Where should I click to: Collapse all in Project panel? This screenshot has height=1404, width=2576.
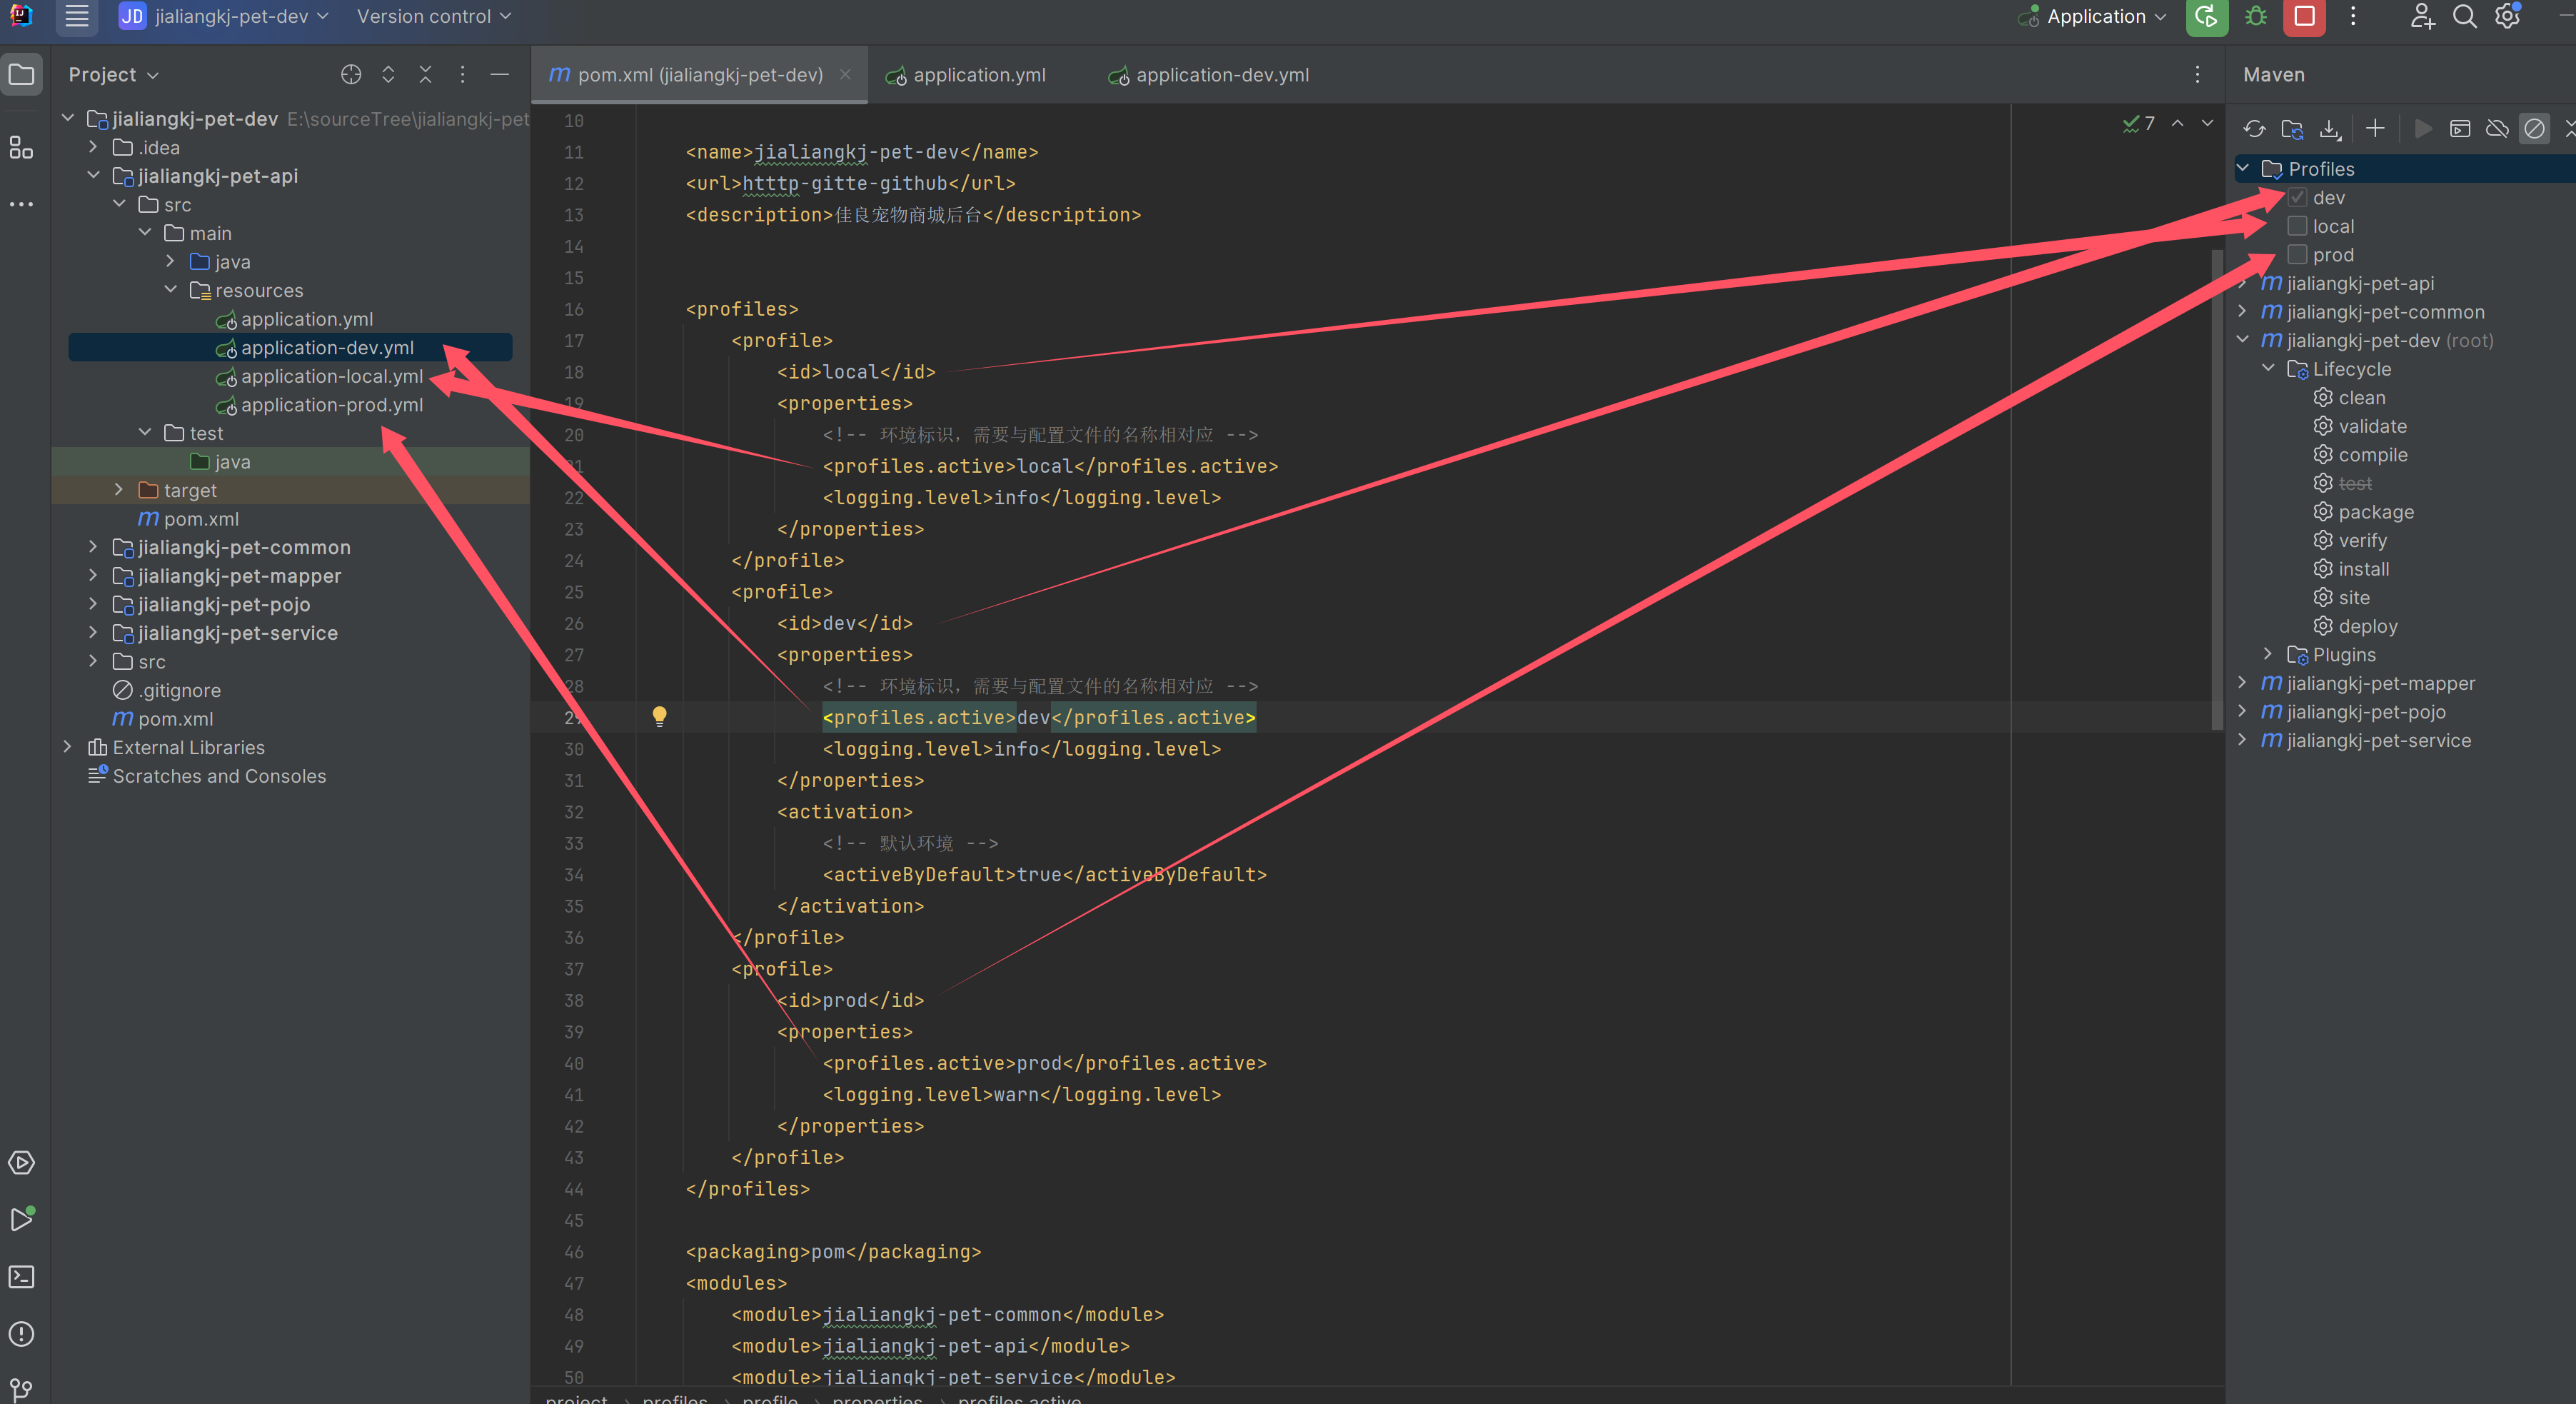(425, 75)
